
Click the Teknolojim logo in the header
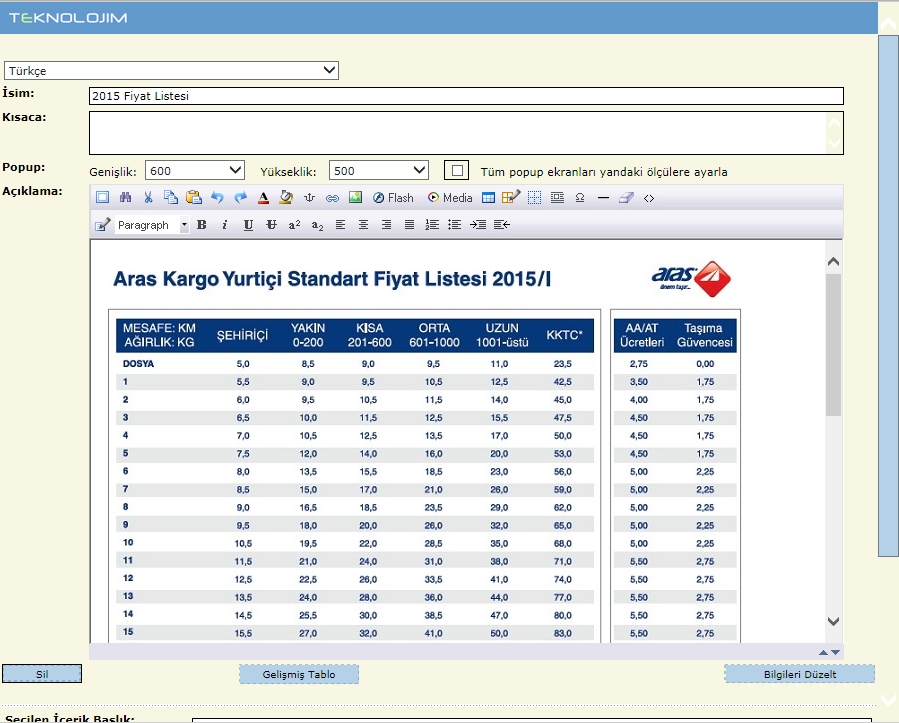(68, 18)
